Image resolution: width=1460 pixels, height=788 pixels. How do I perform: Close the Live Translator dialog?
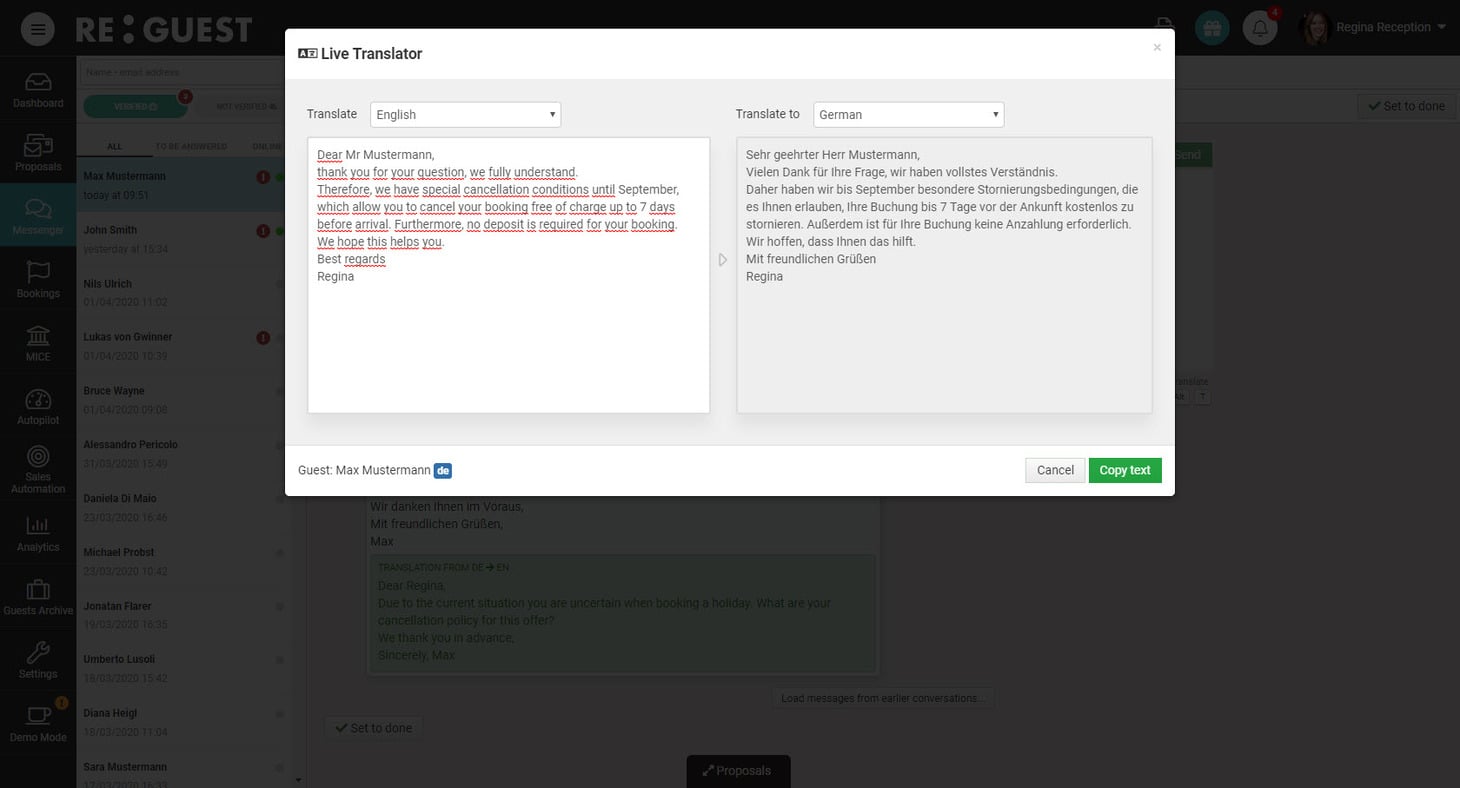pyautogui.click(x=1157, y=47)
